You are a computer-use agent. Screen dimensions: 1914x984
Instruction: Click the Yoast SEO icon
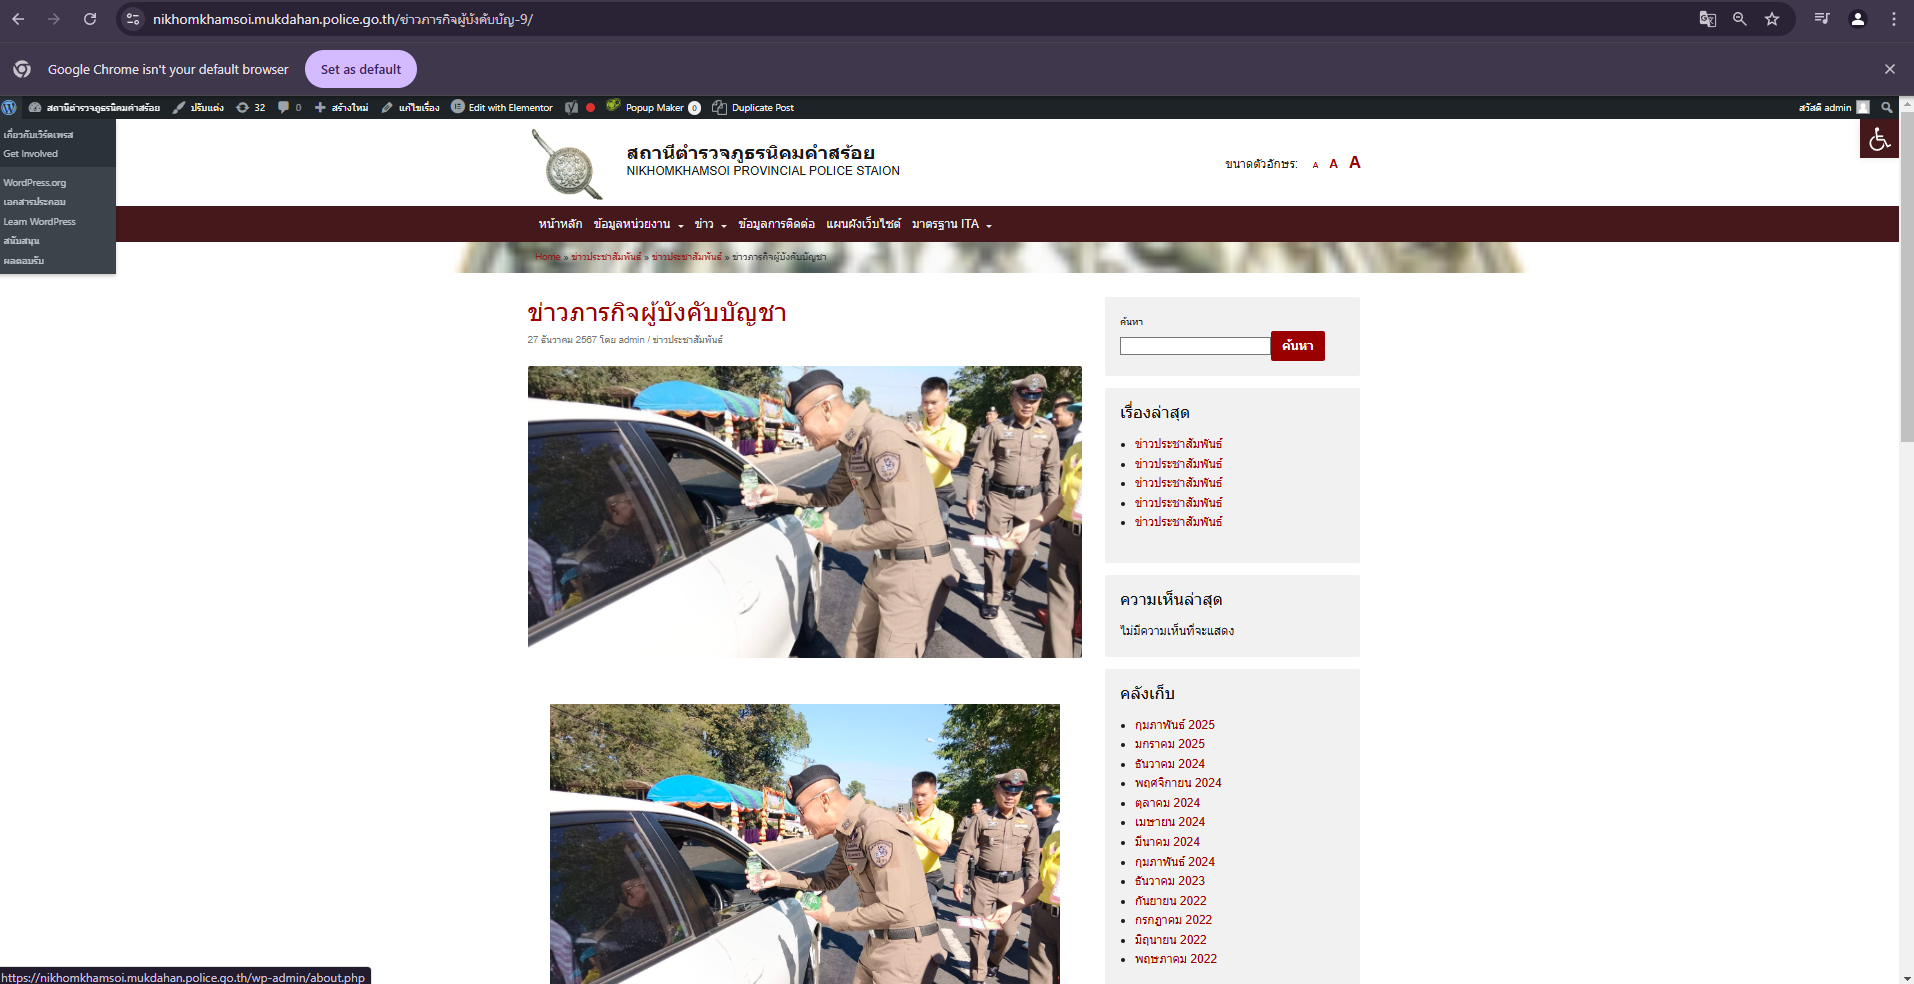(x=571, y=107)
